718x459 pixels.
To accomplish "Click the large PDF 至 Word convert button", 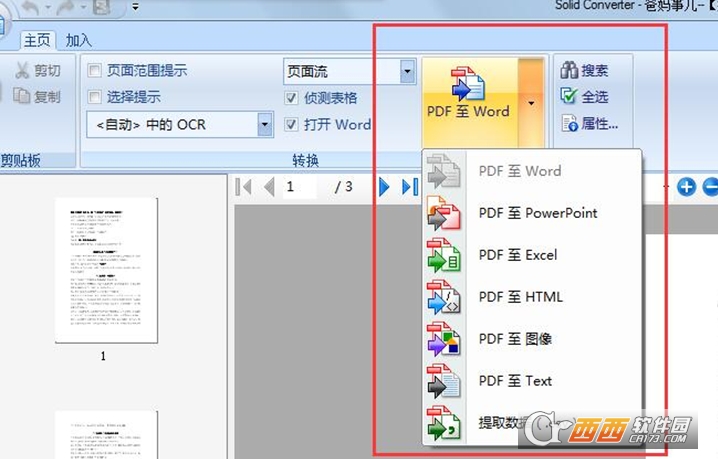I will [470, 102].
